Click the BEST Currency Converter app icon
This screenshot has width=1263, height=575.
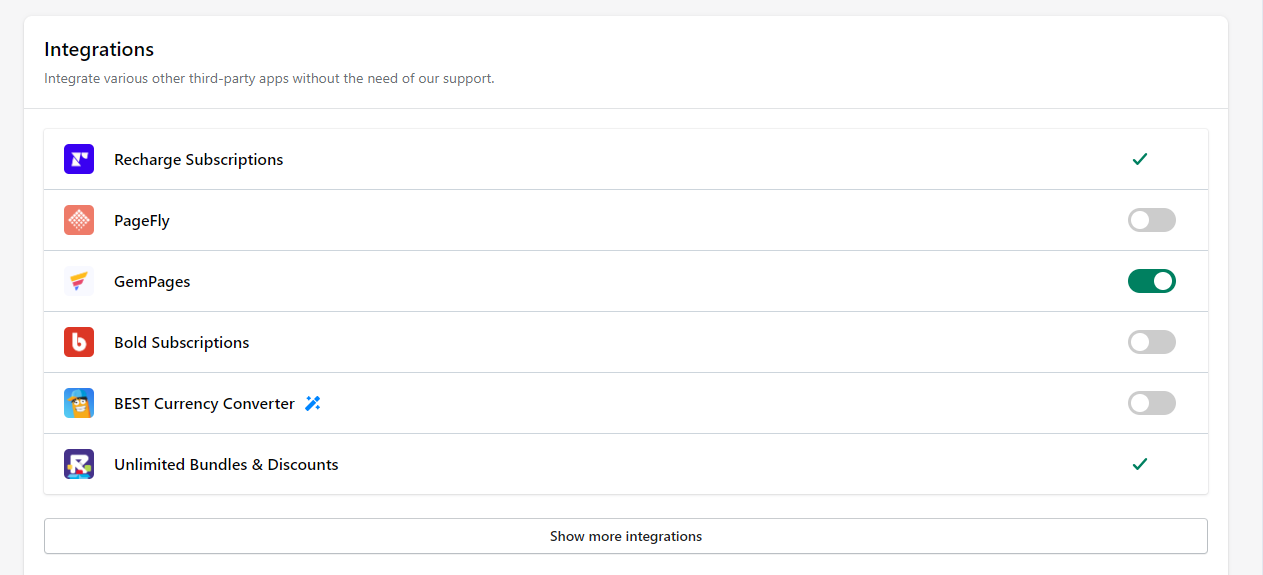click(79, 403)
